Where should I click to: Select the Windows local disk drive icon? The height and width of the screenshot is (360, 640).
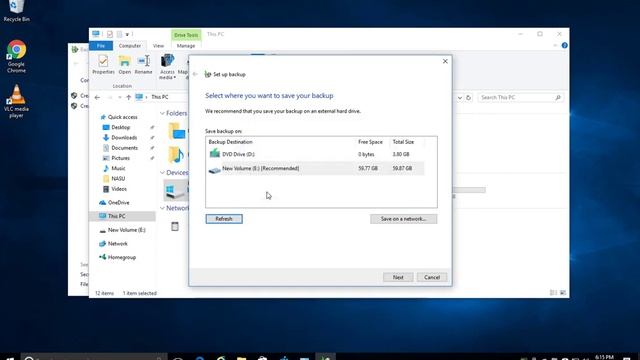click(x=176, y=190)
